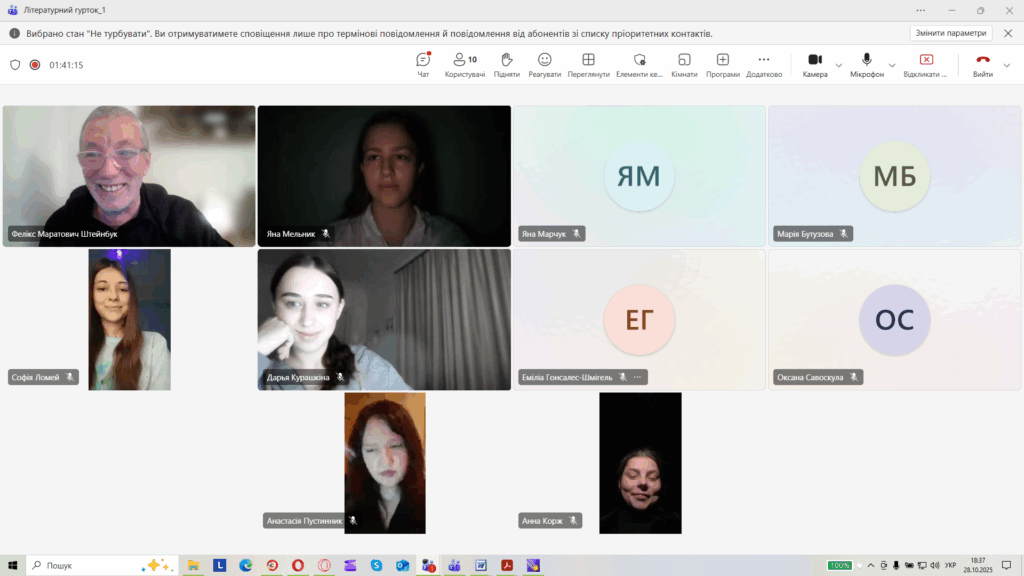Click the recording indicator icon

point(35,65)
